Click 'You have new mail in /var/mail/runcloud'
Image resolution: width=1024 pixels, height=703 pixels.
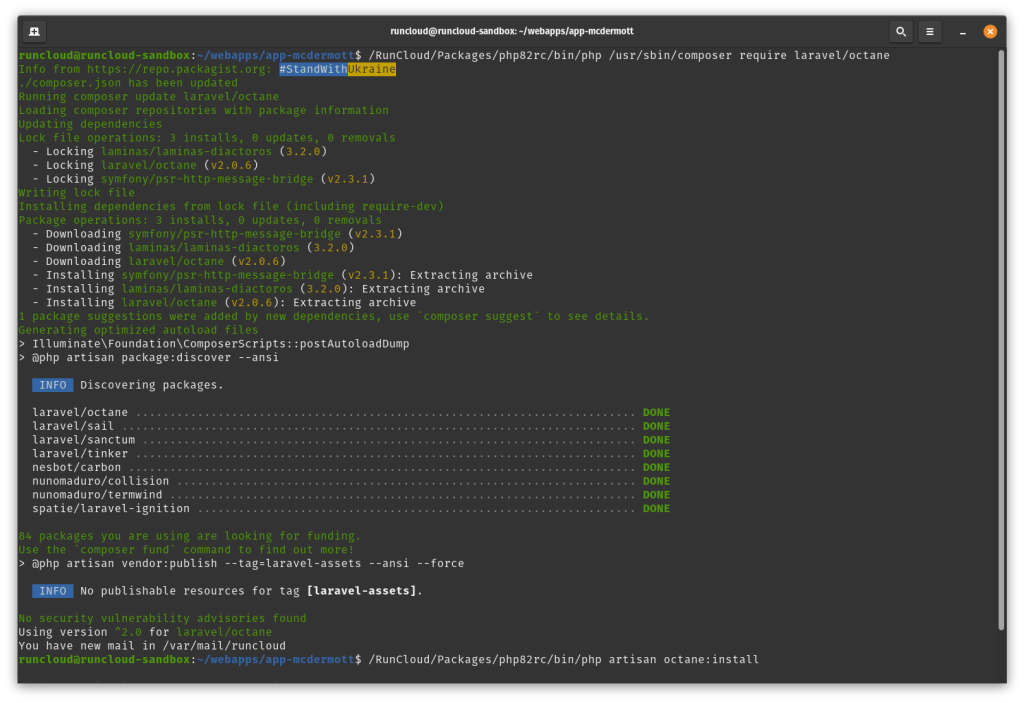tap(152, 646)
